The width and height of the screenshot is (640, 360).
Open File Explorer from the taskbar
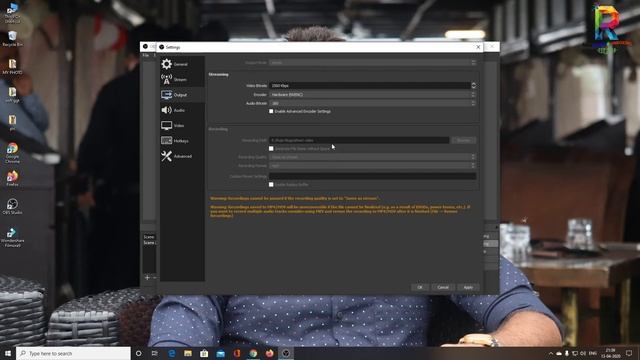188,353
